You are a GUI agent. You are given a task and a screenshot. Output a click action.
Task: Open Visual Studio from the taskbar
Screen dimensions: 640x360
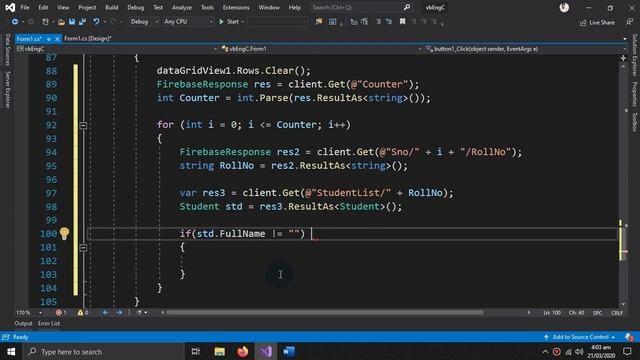click(x=266, y=351)
